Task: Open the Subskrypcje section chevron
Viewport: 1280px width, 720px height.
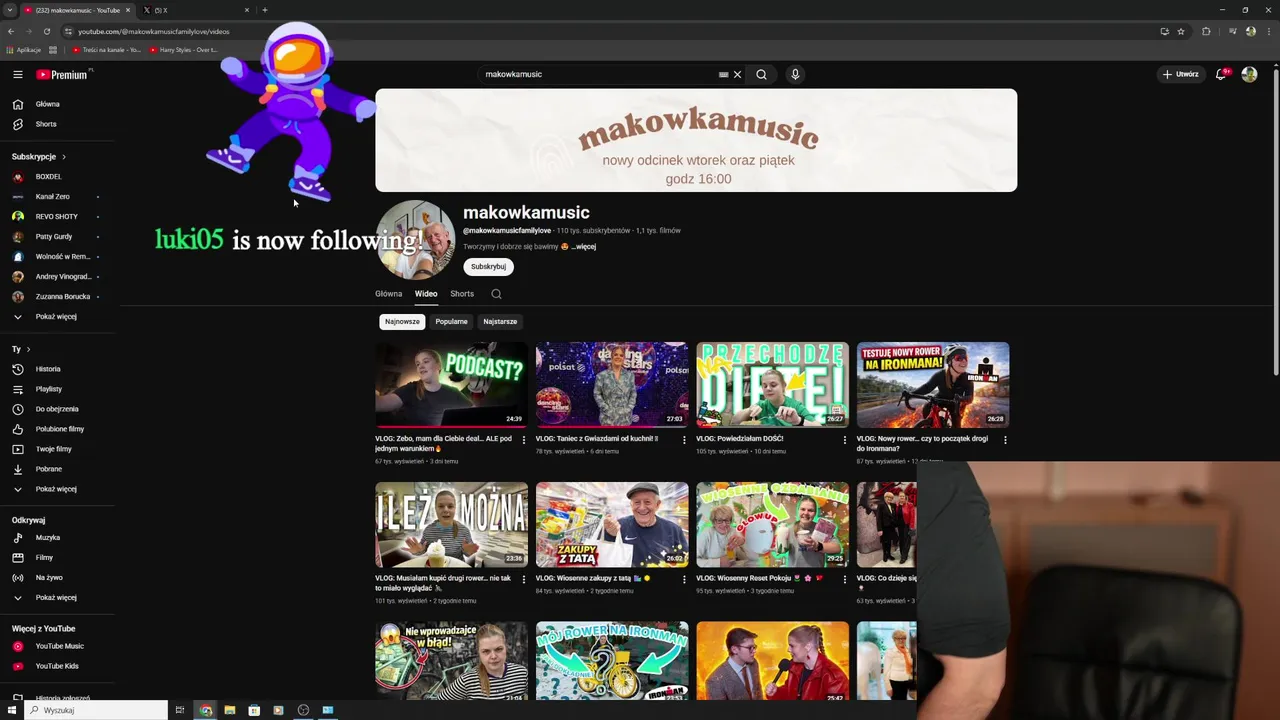Action: (64, 157)
